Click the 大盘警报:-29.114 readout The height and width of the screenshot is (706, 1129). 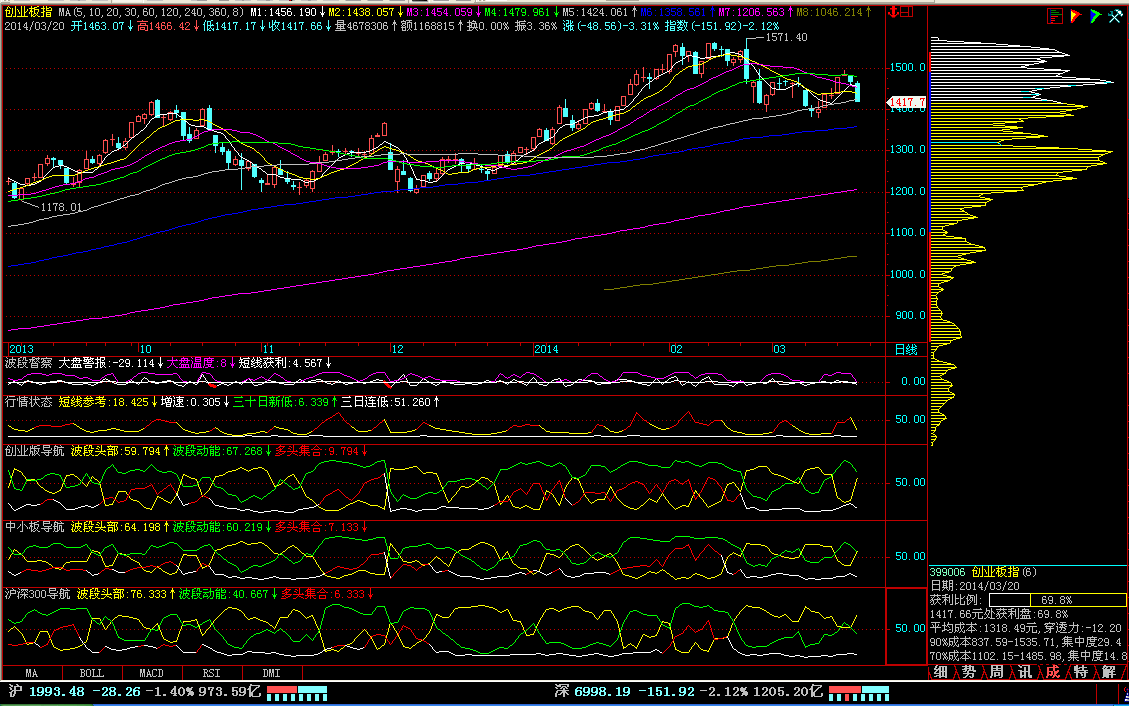click(x=107, y=363)
